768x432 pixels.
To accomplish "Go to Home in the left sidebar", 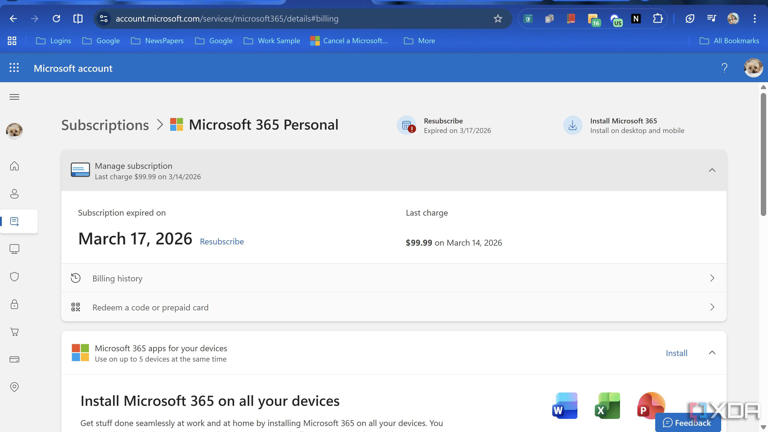I will 14,166.
